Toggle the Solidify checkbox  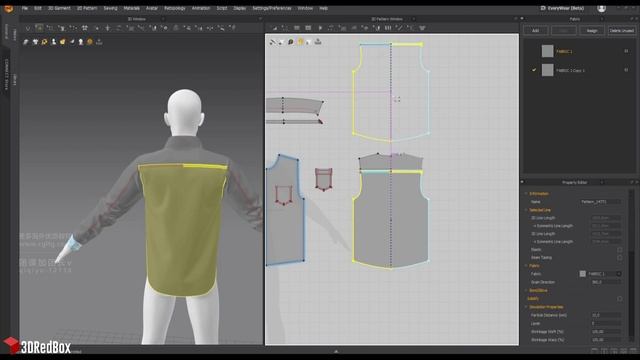point(620,299)
